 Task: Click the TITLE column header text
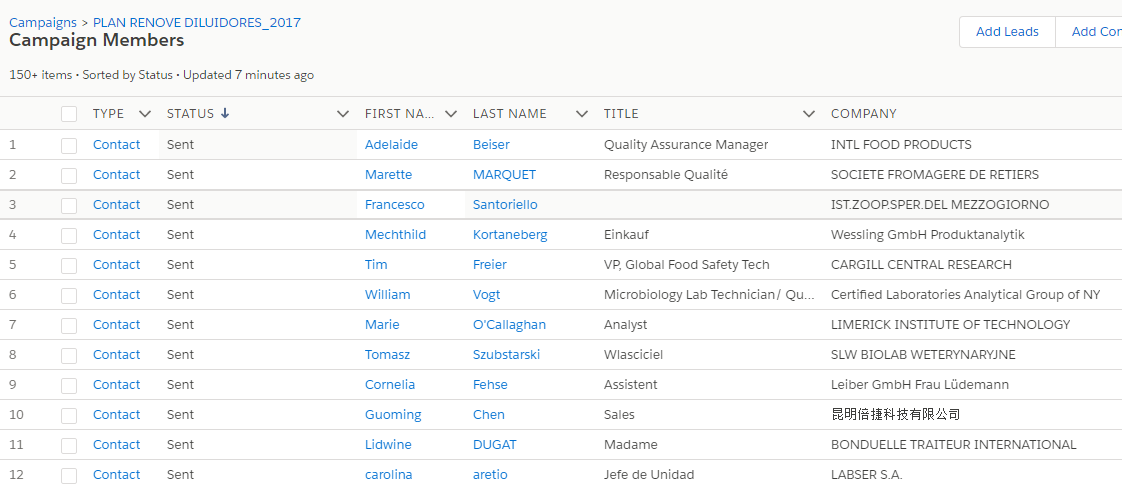point(621,114)
